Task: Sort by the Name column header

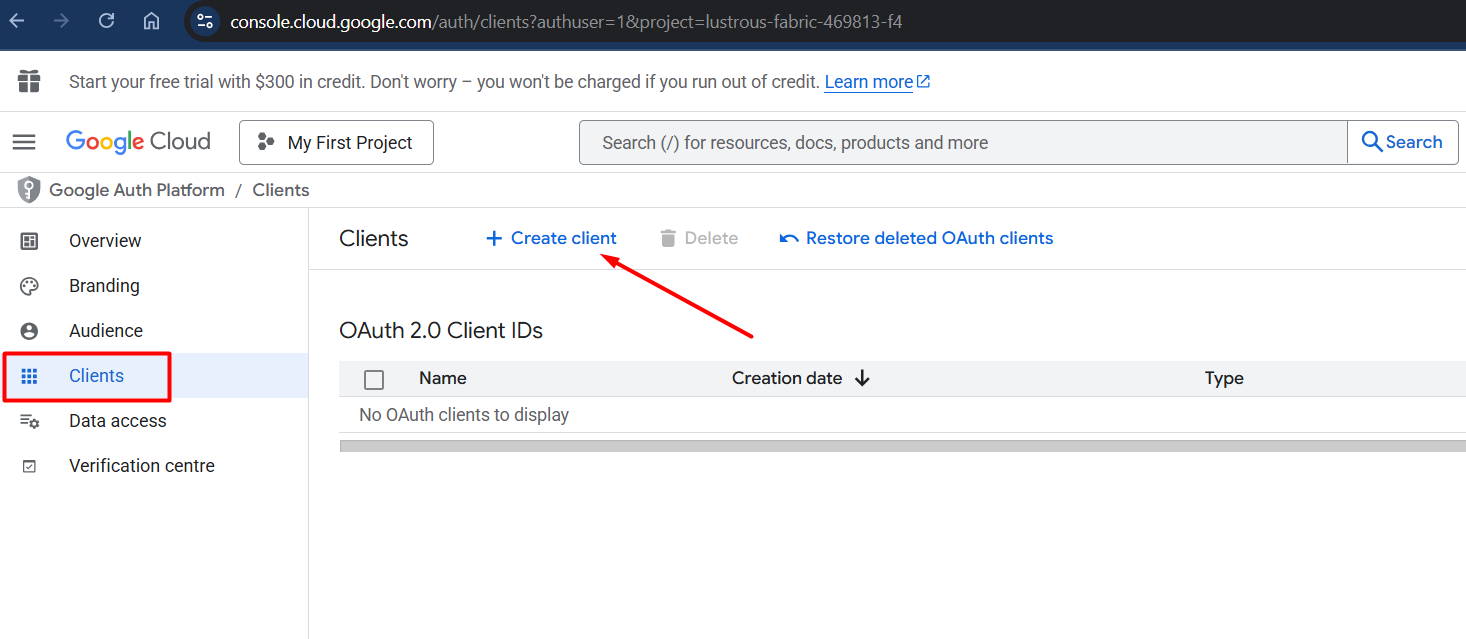Action: pos(443,378)
